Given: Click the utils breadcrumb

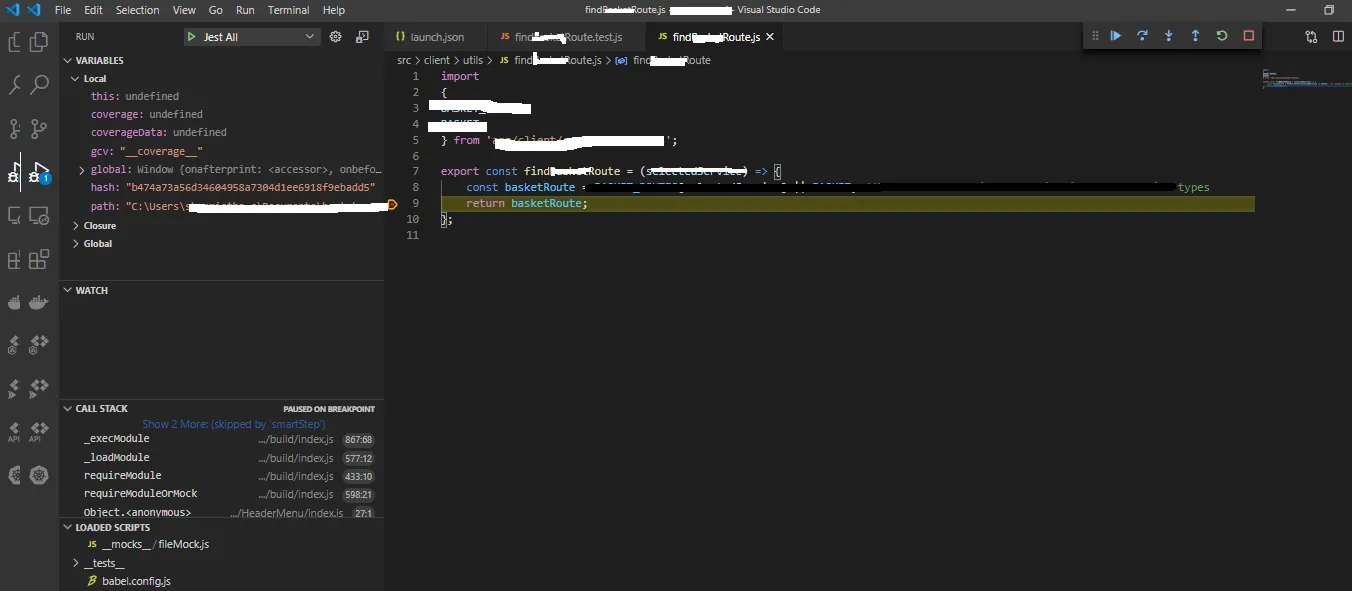Looking at the screenshot, I should tap(472, 60).
